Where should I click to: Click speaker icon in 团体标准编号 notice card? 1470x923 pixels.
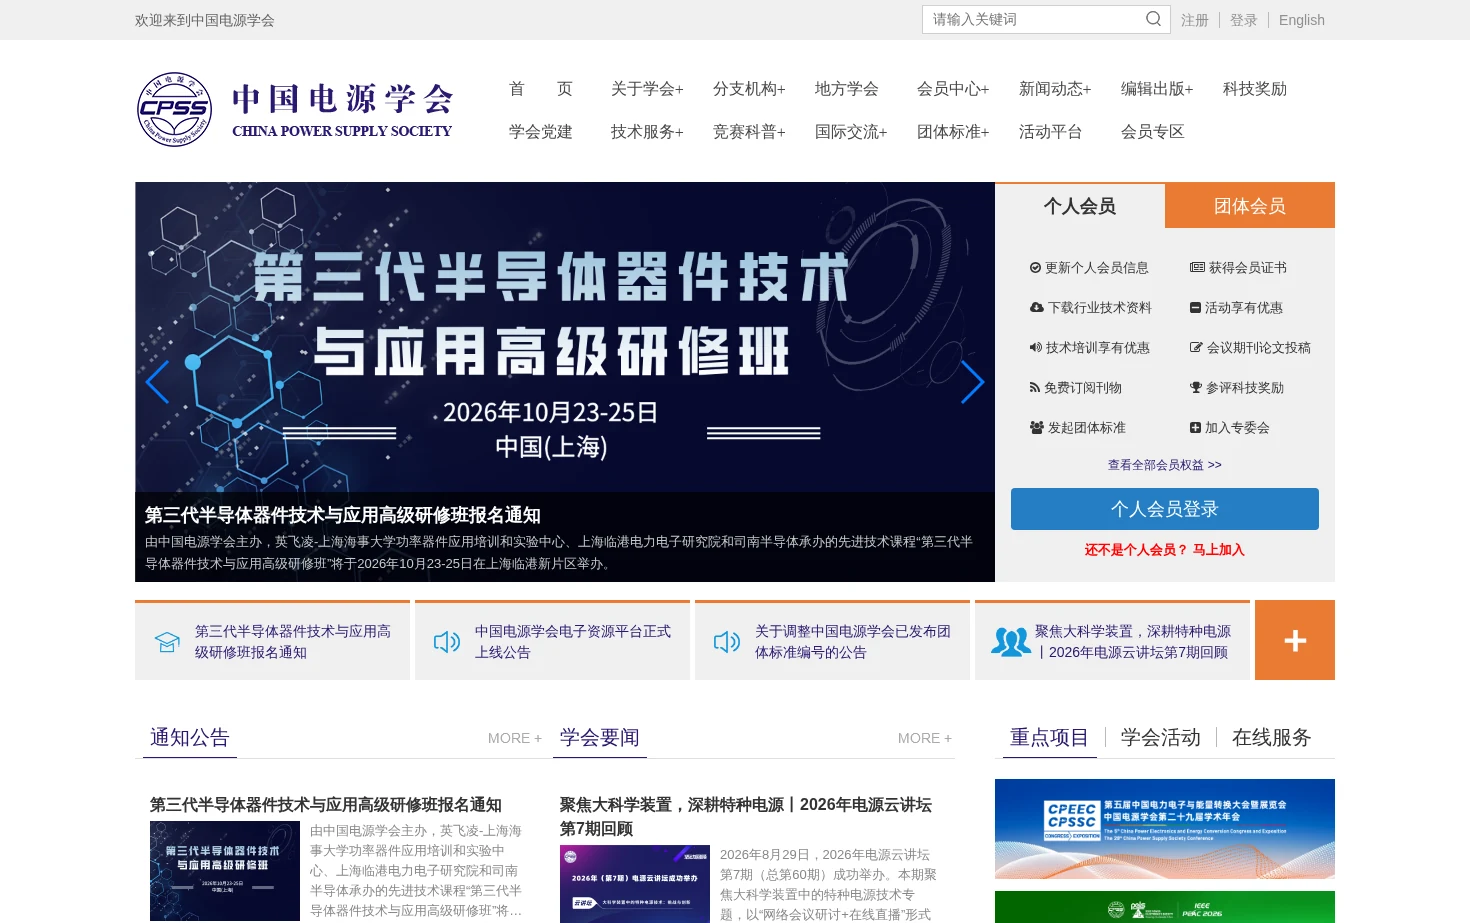coord(727,642)
